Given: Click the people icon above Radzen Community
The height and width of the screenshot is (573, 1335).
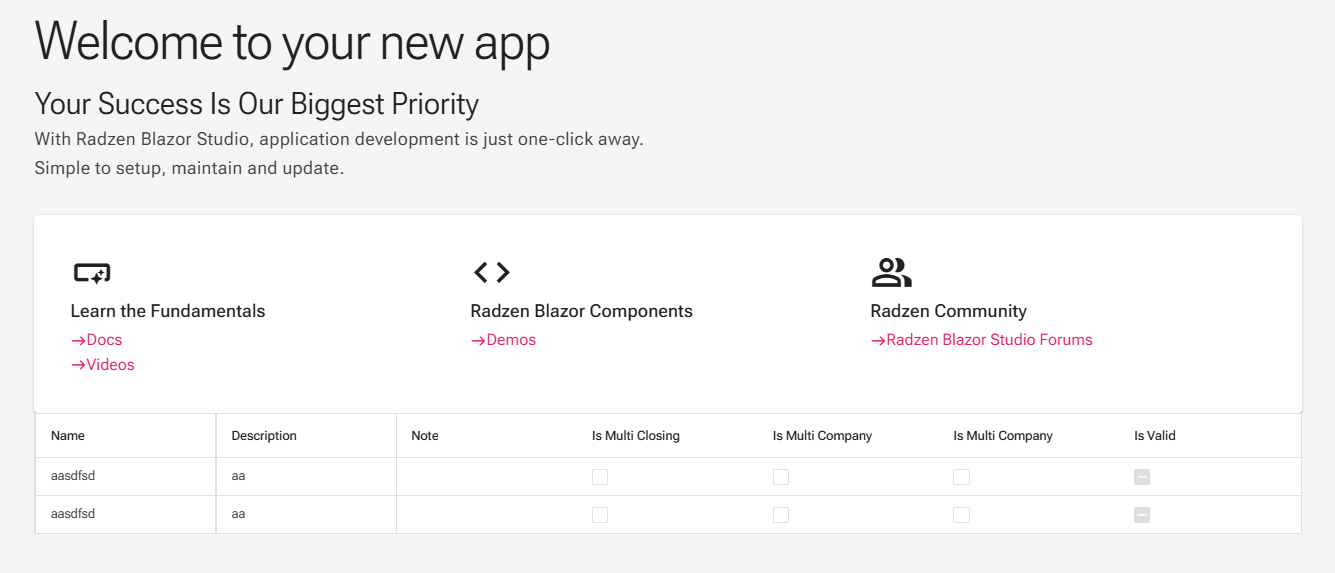Looking at the screenshot, I should click(x=891, y=272).
